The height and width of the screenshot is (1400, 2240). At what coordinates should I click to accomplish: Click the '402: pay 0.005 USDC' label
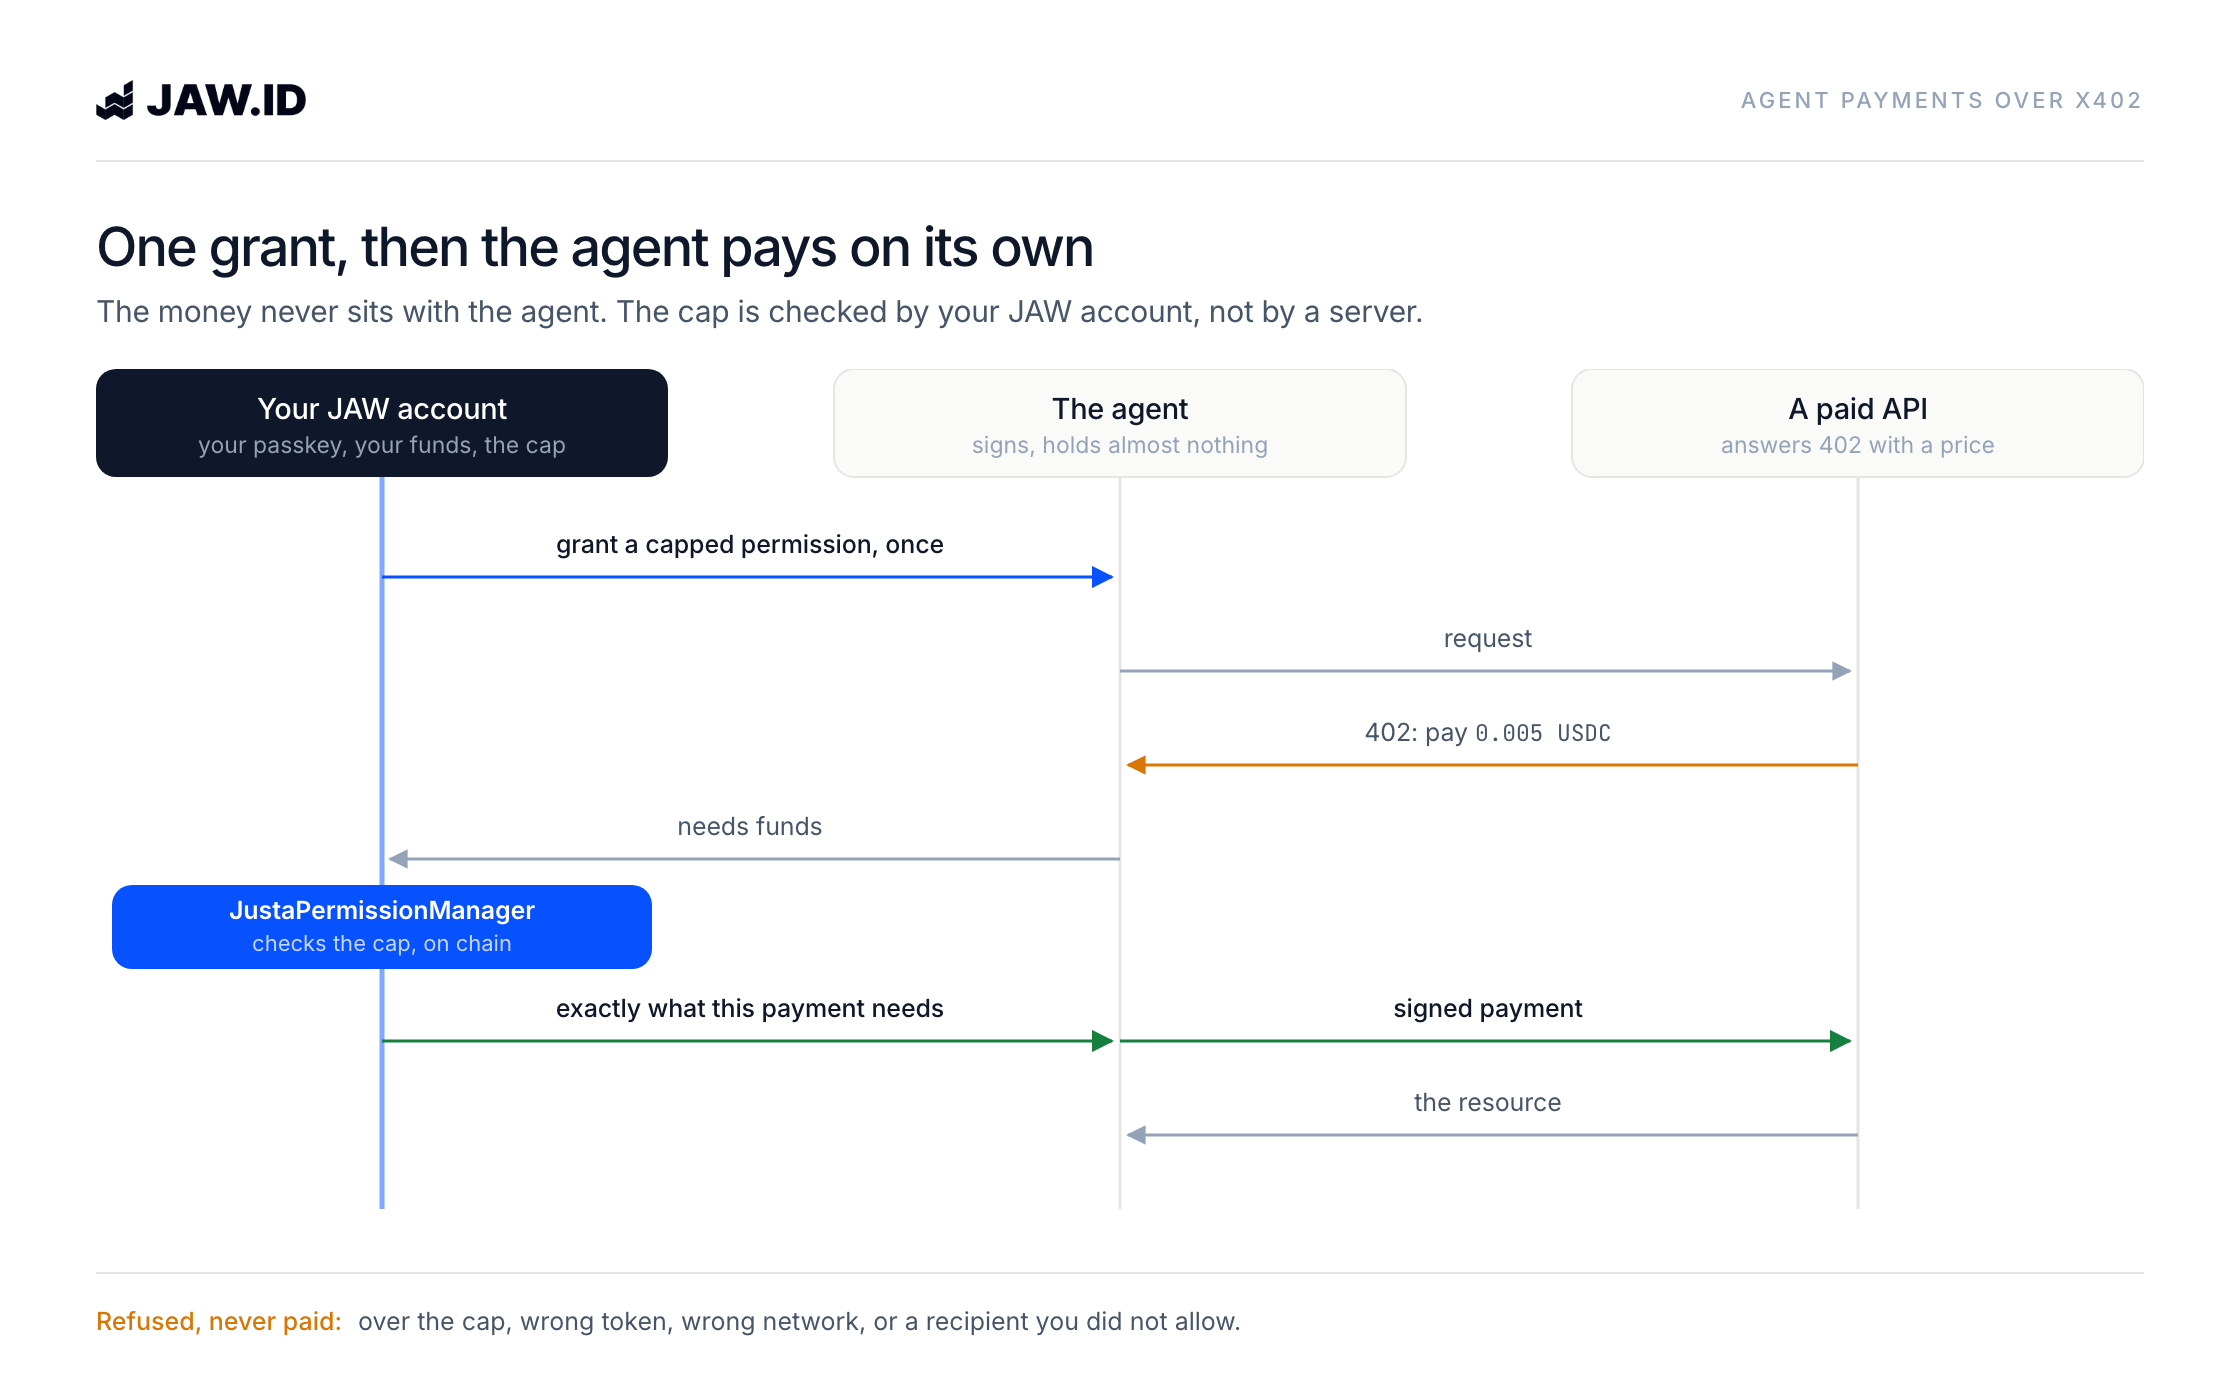[1488, 733]
